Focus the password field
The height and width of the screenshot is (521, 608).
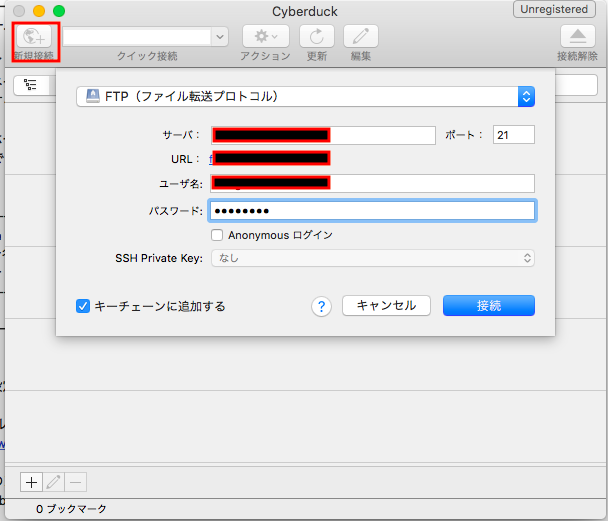click(372, 211)
